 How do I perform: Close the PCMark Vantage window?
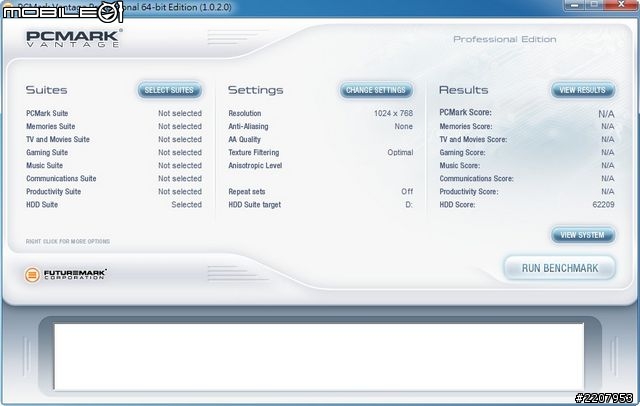click(x=621, y=5)
